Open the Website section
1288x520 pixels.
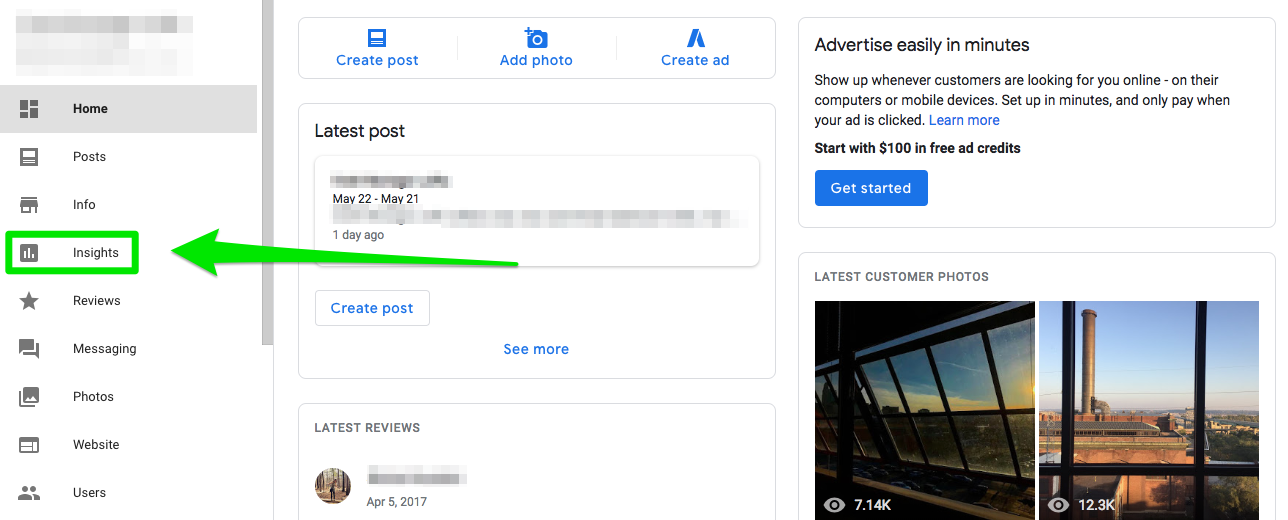pos(128,445)
